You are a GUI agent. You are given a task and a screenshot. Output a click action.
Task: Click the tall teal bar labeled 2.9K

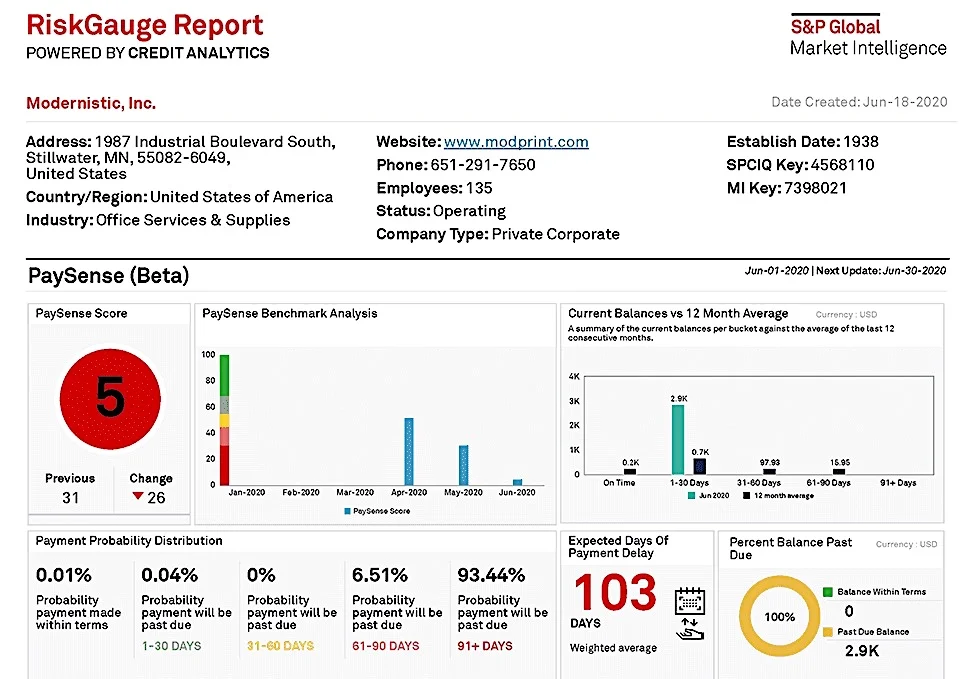[678, 439]
